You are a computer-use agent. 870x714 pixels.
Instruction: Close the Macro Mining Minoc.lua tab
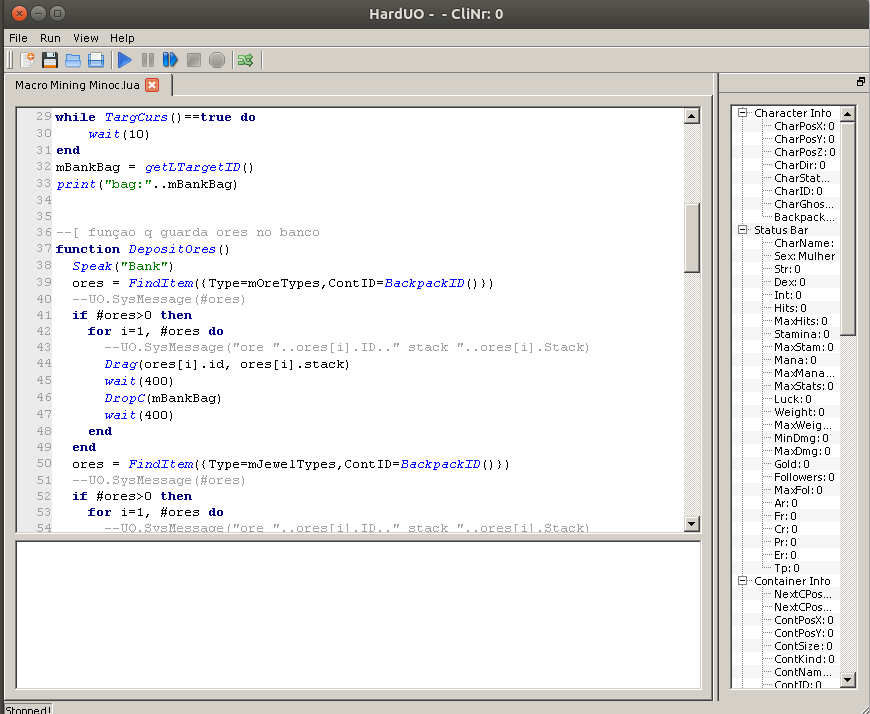point(152,85)
